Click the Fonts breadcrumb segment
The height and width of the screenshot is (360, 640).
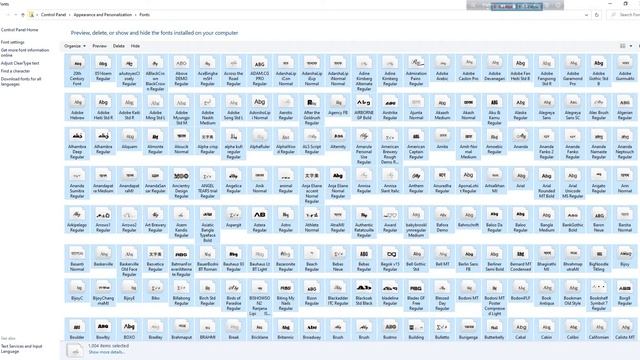coord(144,15)
